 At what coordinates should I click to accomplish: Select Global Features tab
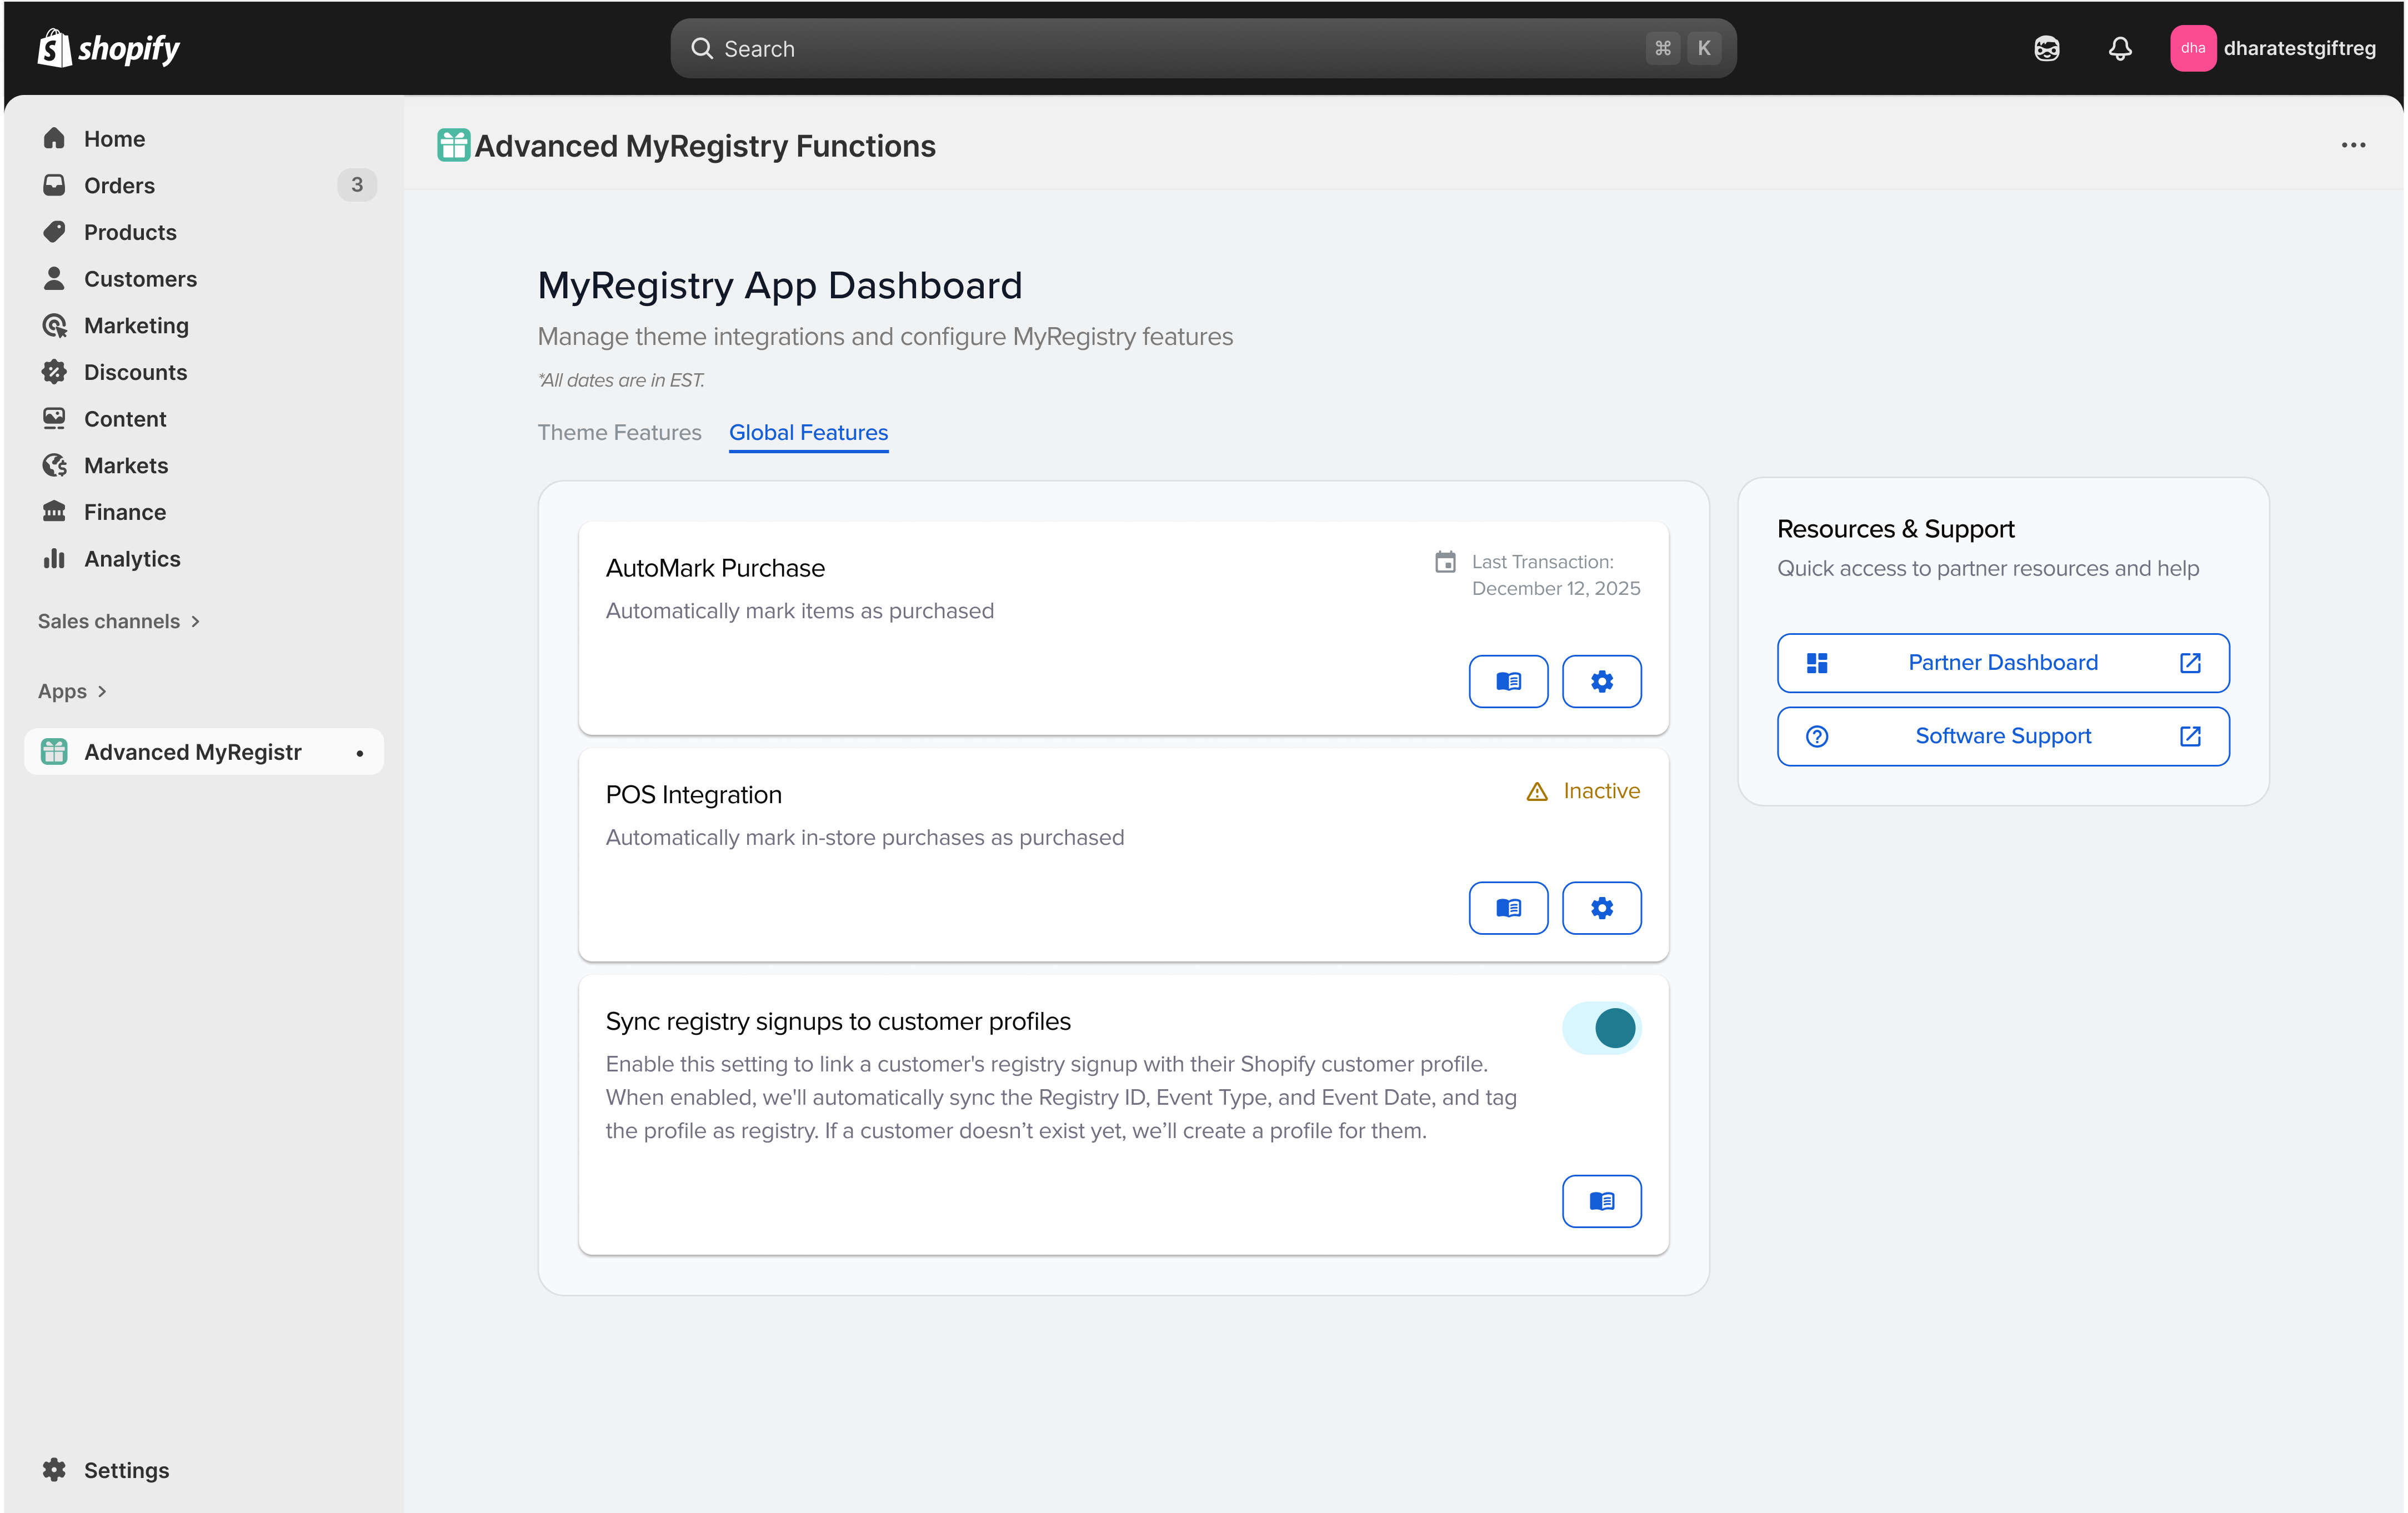(808, 432)
